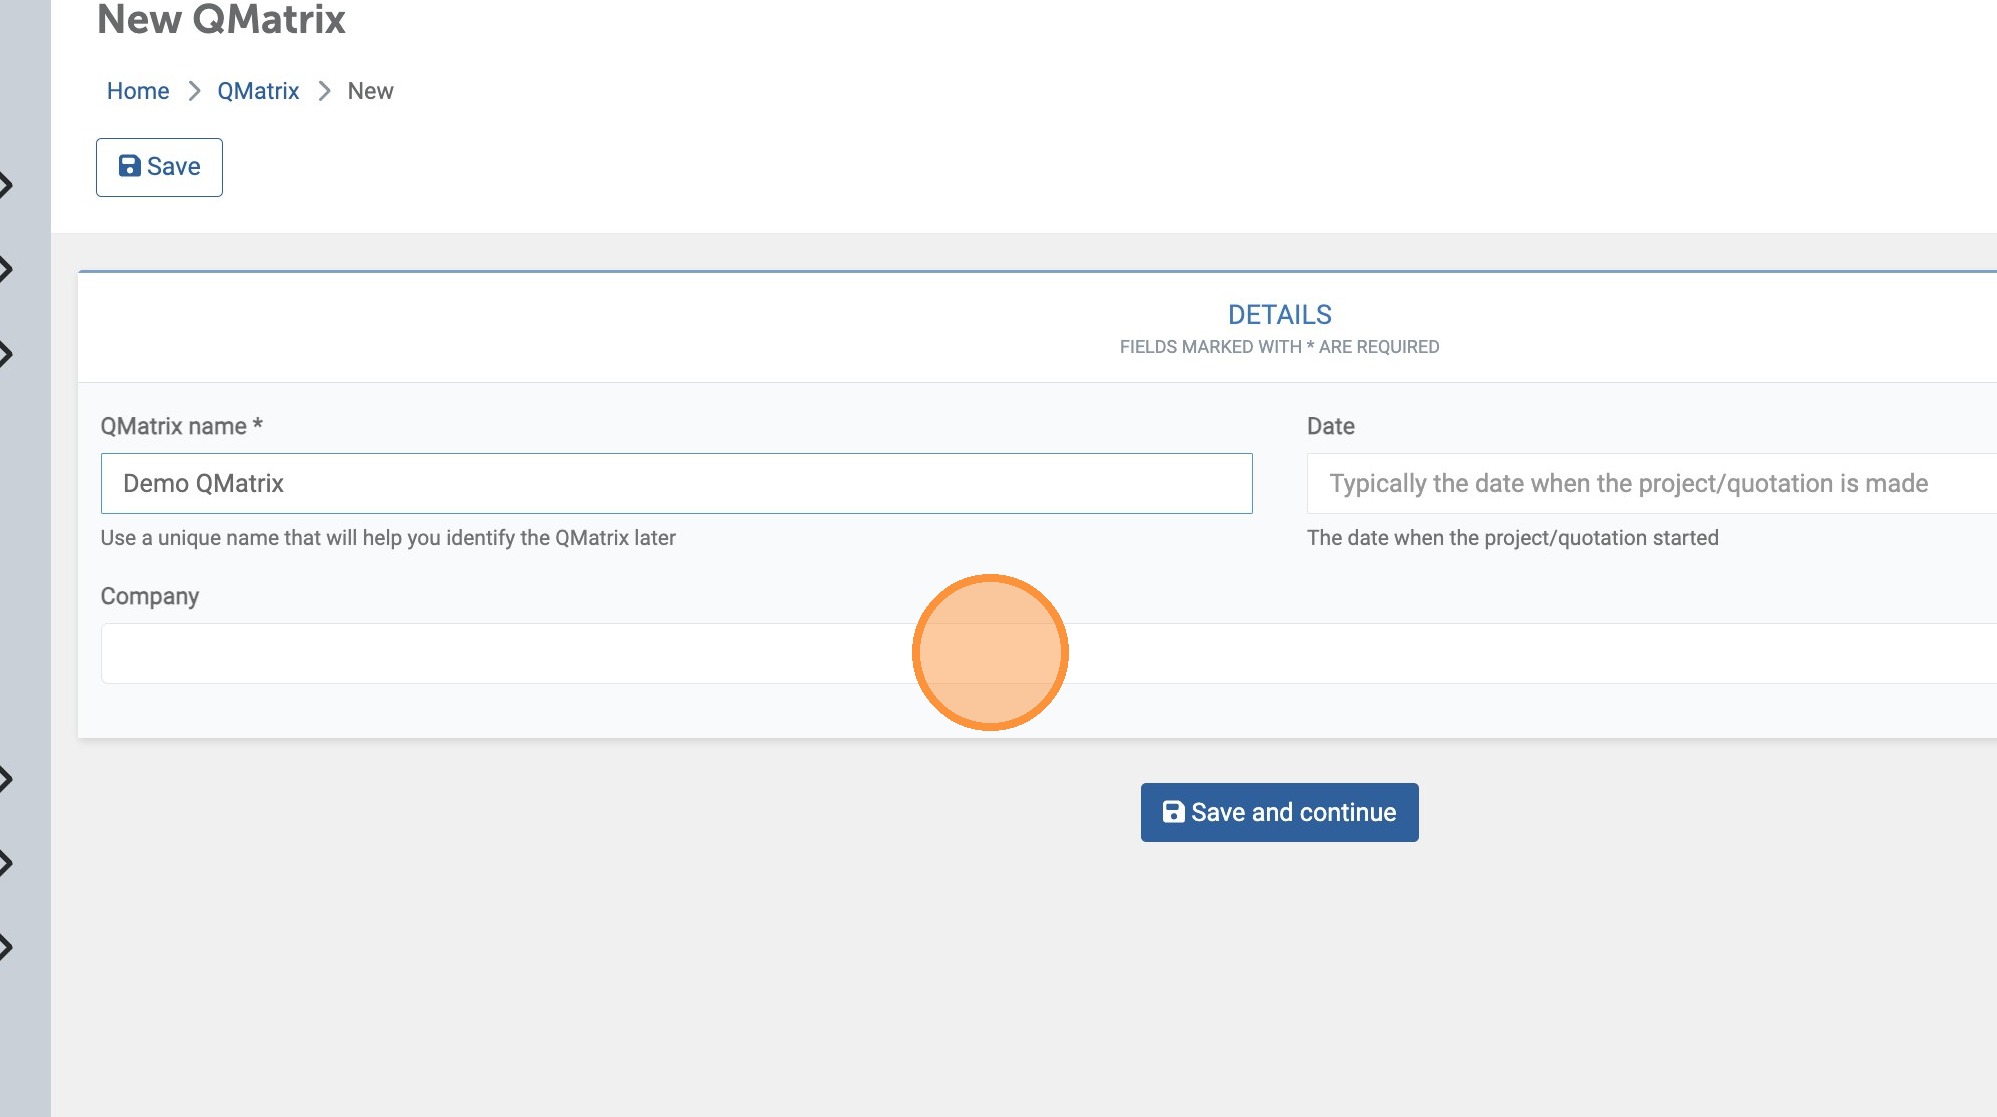Screen dimensions: 1997x1117
Task: Click the Company field label
Action: [x=150, y=596]
